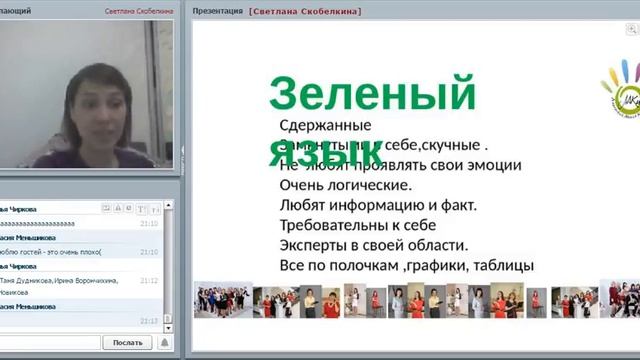The width and height of the screenshot is (640, 360).
Task: Click the chat scrollbar down arrow
Action: [x=168, y=328]
